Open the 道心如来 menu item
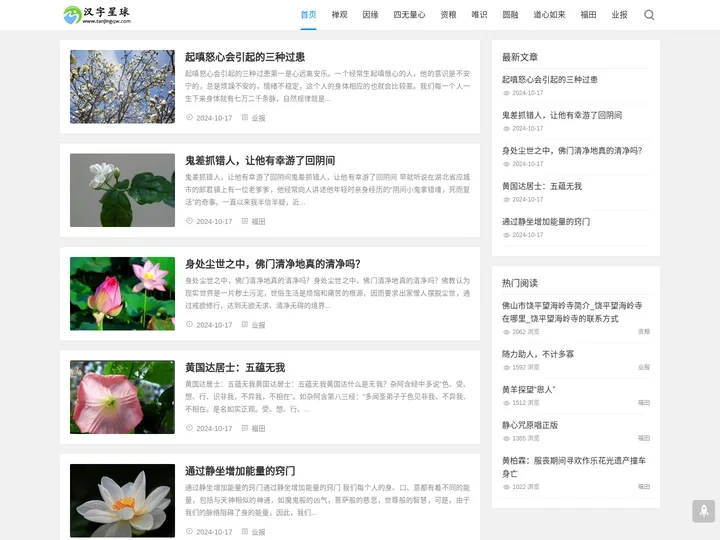The image size is (720, 540). pyautogui.click(x=549, y=15)
